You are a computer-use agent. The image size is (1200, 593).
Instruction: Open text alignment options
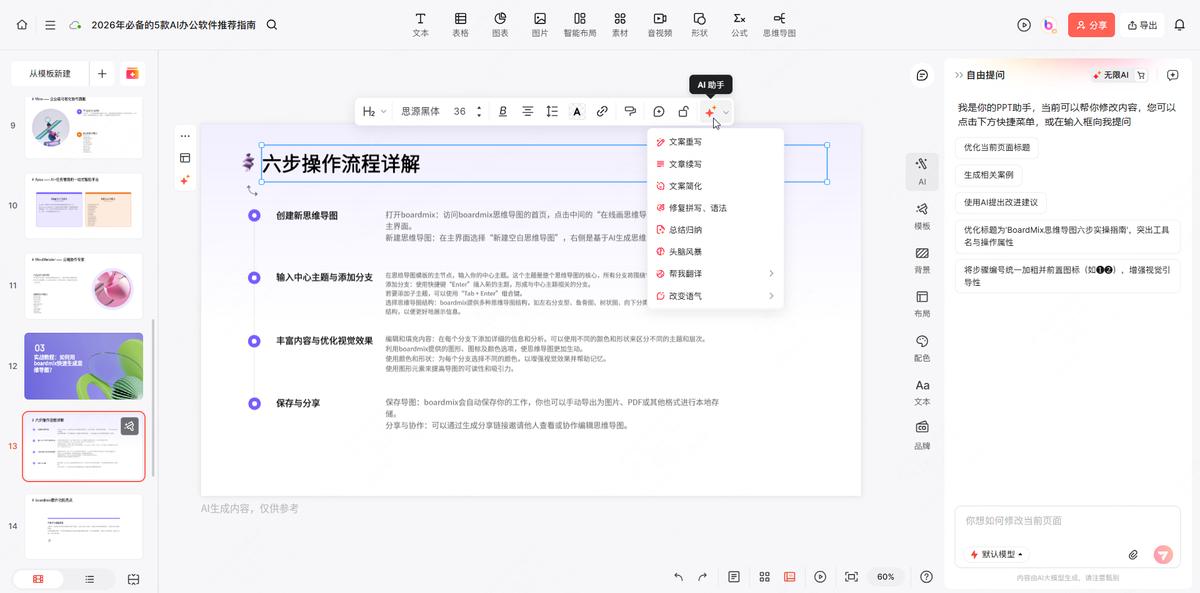point(528,112)
